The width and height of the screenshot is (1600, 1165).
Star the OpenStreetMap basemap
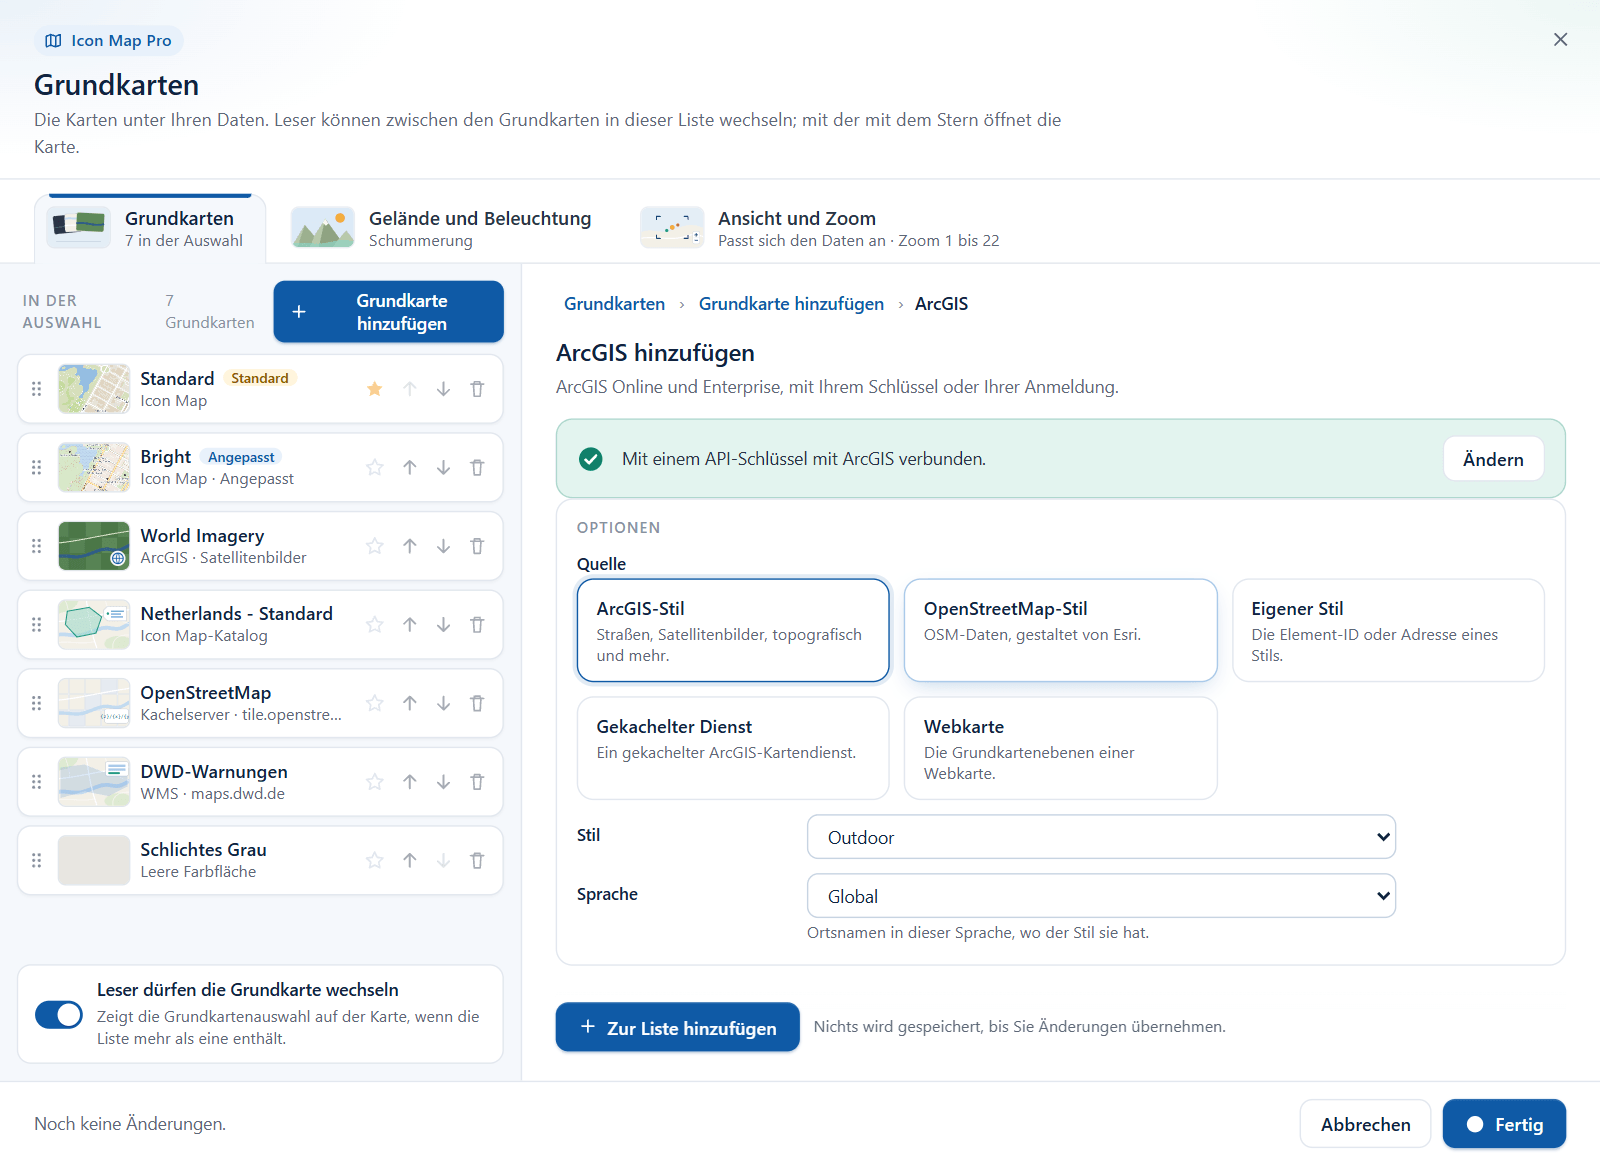375,703
